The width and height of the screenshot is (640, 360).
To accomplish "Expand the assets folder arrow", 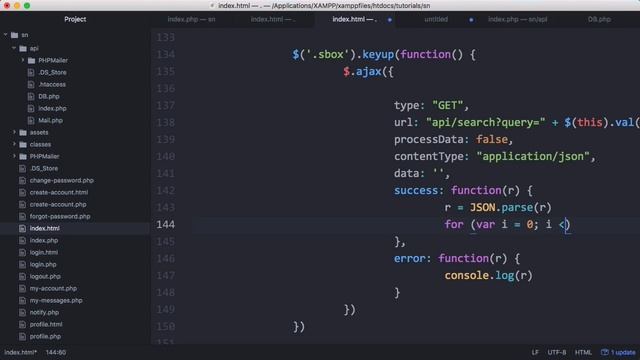I will pyautogui.click(x=14, y=132).
